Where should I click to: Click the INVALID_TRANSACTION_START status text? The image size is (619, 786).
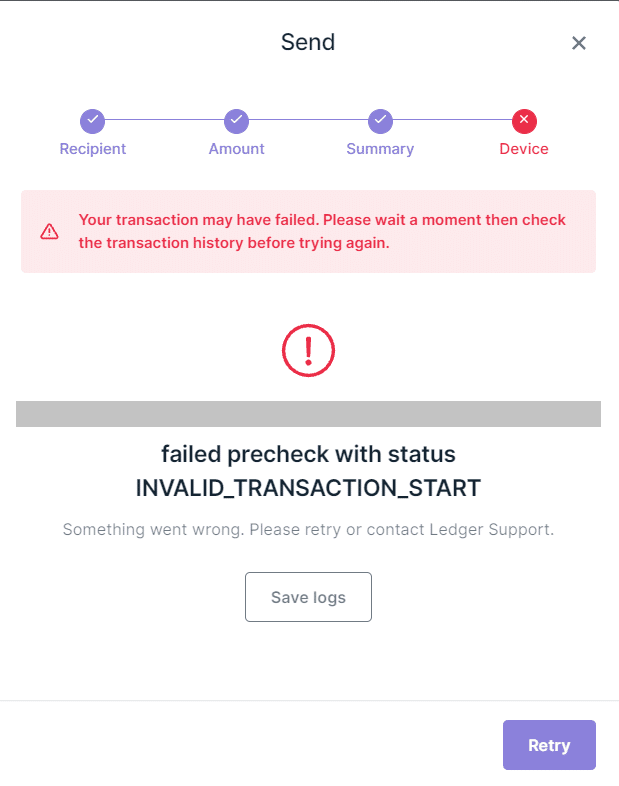click(x=308, y=488)
